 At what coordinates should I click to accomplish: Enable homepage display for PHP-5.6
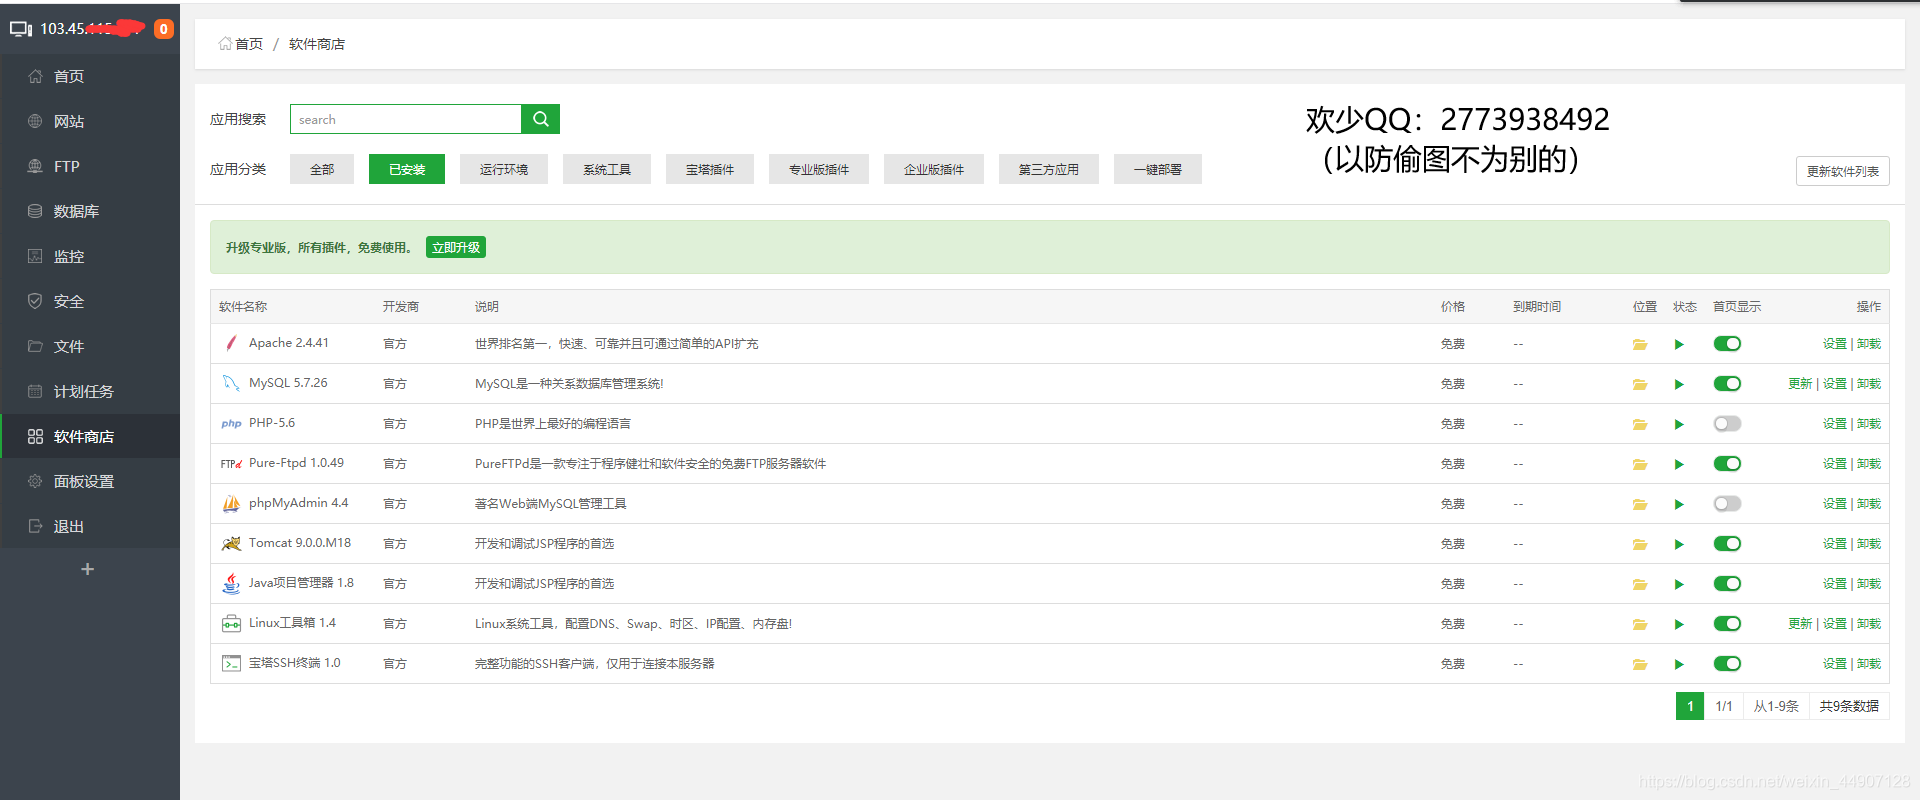(x=1727, y=424)
